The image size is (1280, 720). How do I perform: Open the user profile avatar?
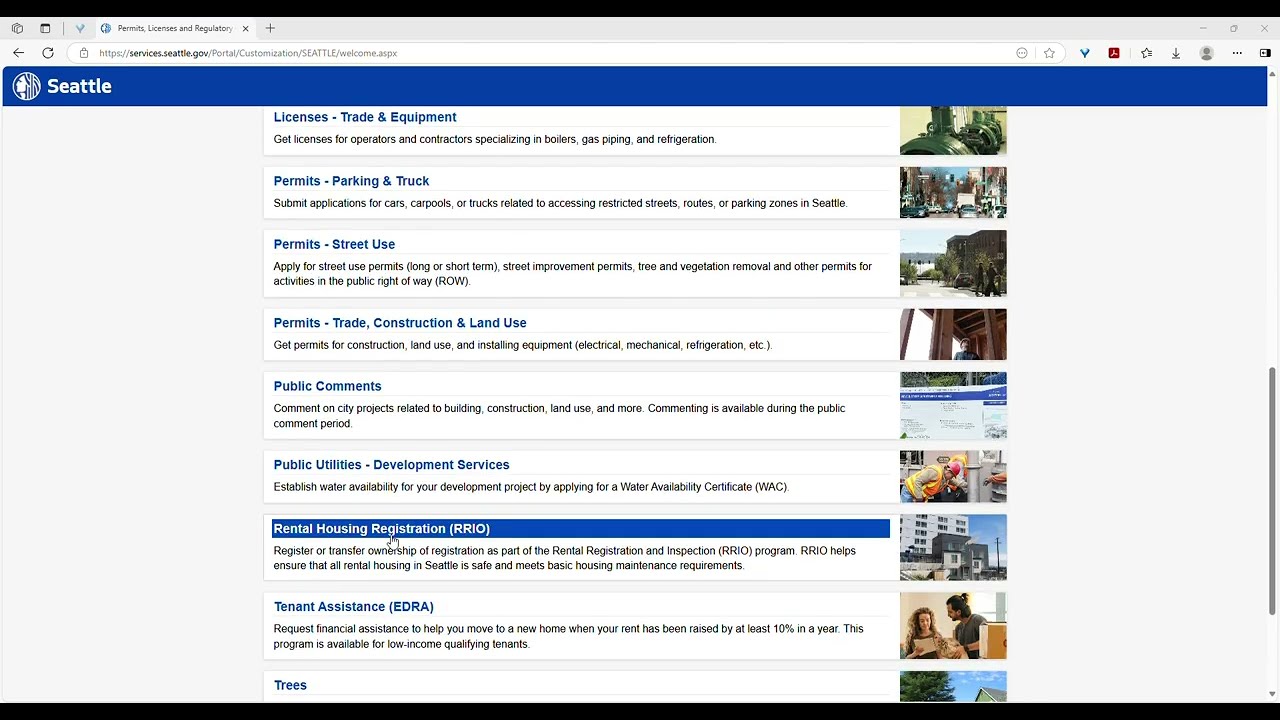[x=1207, y=53]
